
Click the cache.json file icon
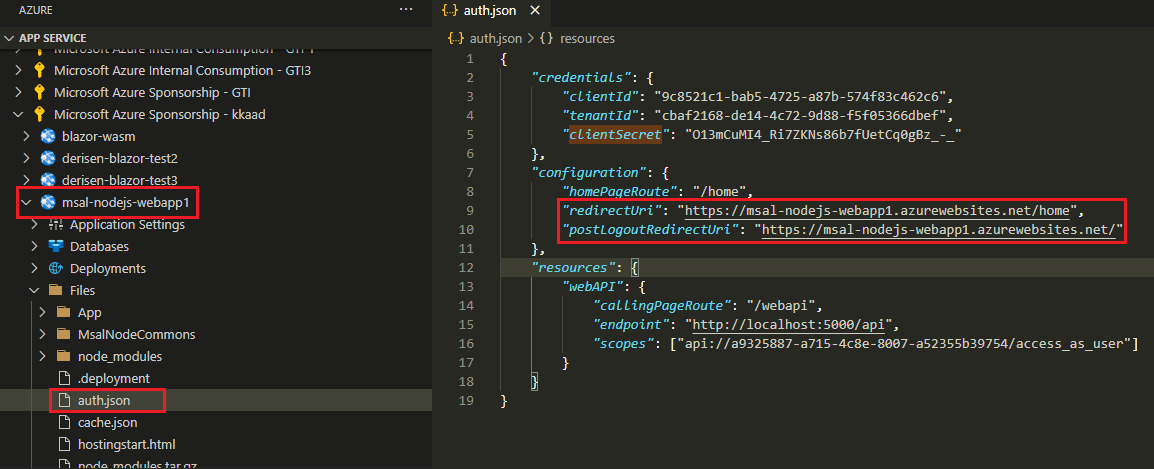coord(64,422)
